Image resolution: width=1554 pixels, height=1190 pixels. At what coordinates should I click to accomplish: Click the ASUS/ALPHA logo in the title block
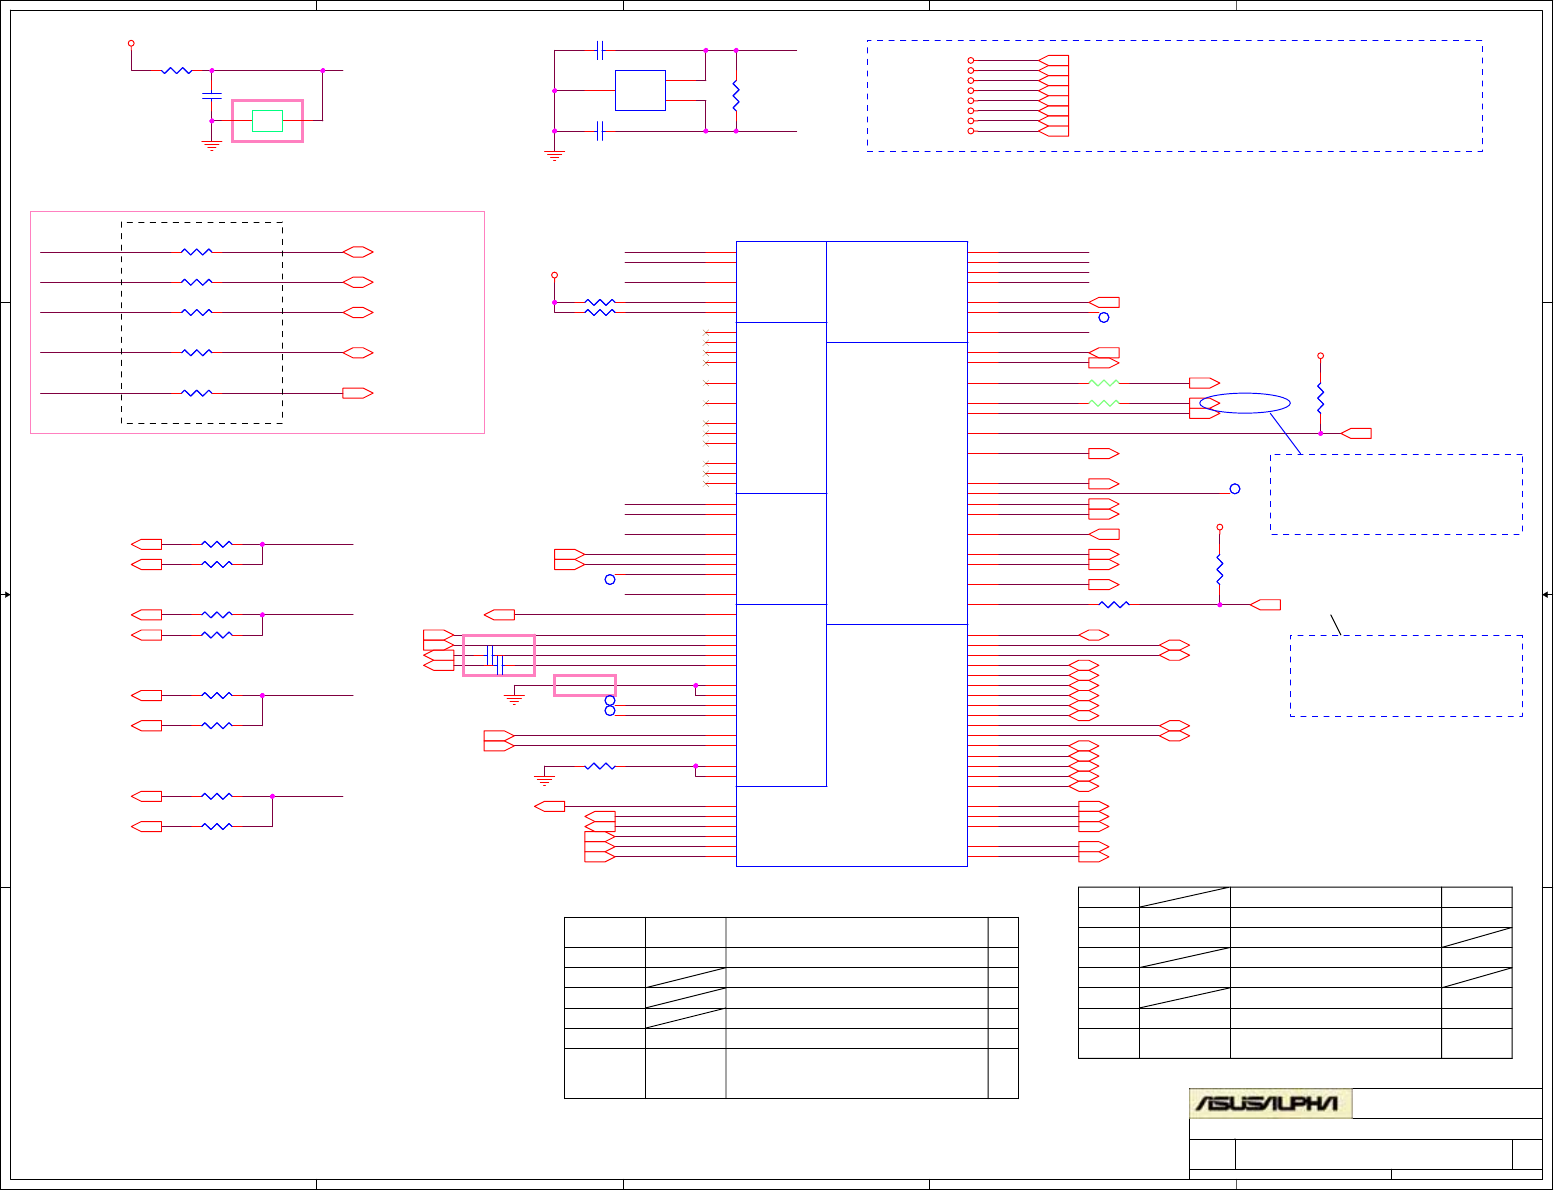[x=1271, y=1104]
